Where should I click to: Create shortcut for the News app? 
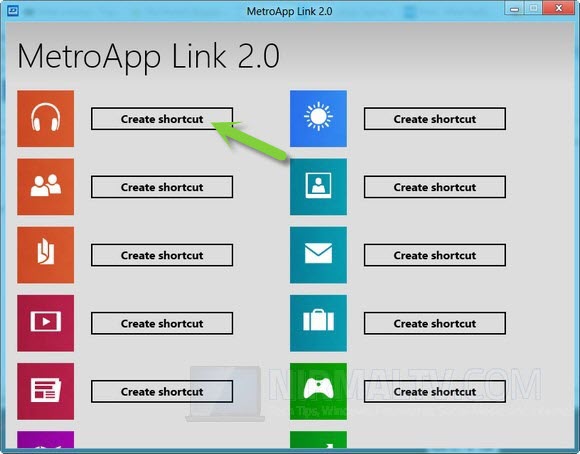tap(162, 391)
